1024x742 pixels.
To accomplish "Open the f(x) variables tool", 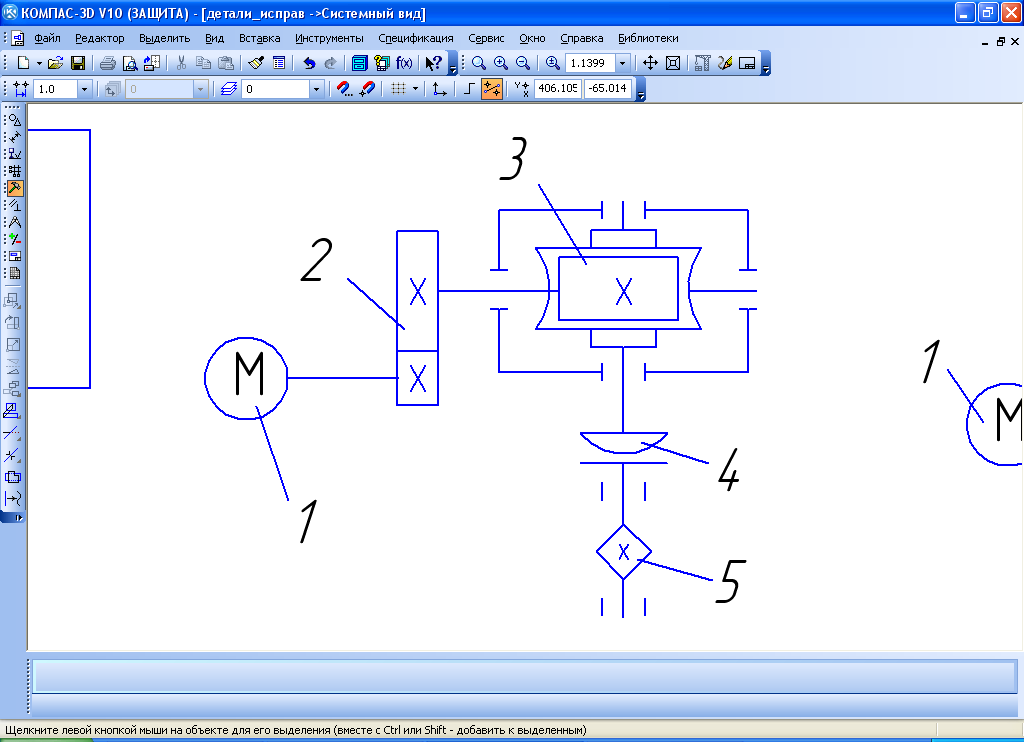I will (404, 63).
